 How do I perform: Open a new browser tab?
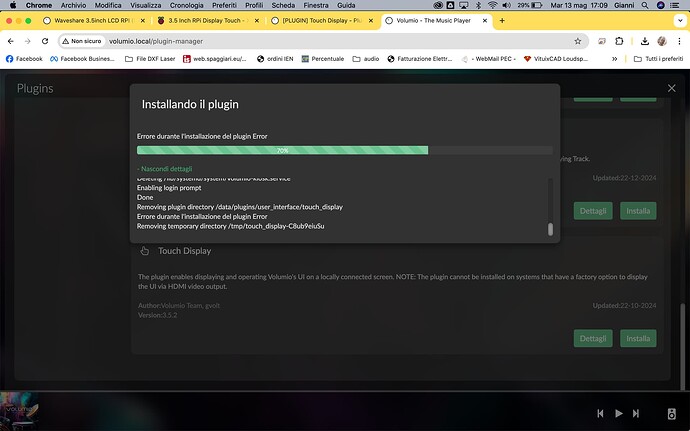[x=502, y=20]
